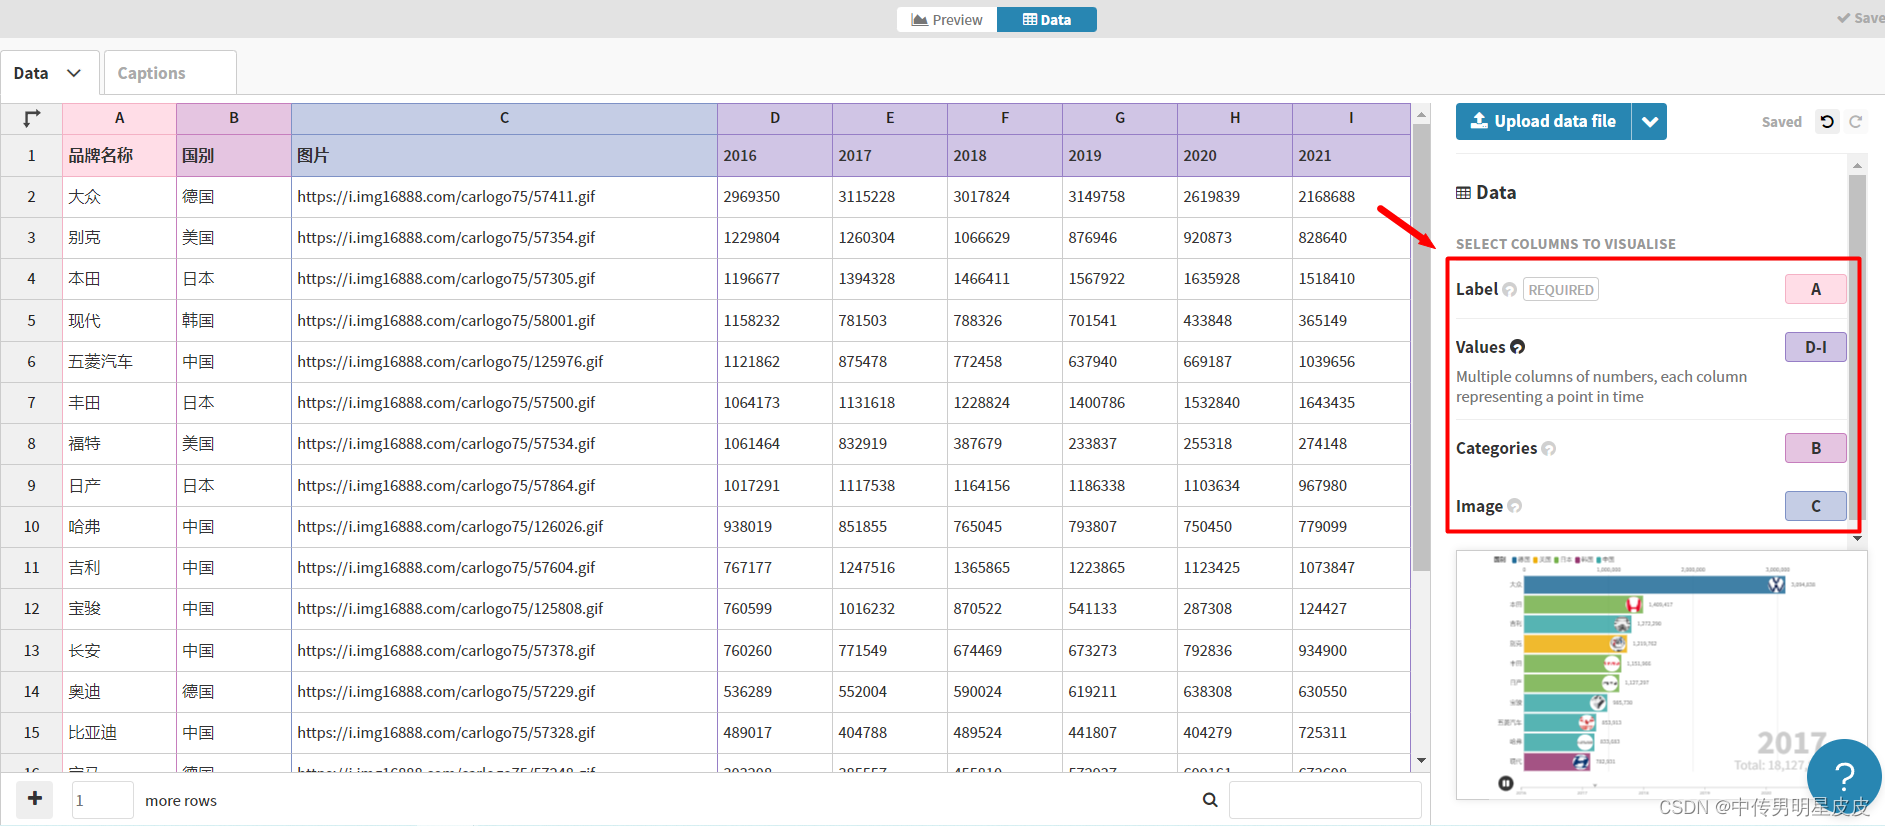Click the redo icon
The image size is (1885, 826).
(1856, 122)
